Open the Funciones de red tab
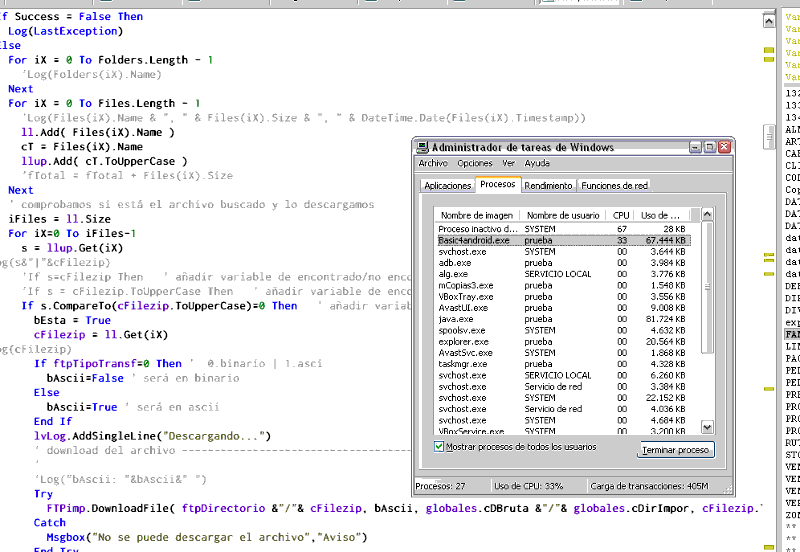This screenshot has width=800, height=552. click(x=614, y=186)
